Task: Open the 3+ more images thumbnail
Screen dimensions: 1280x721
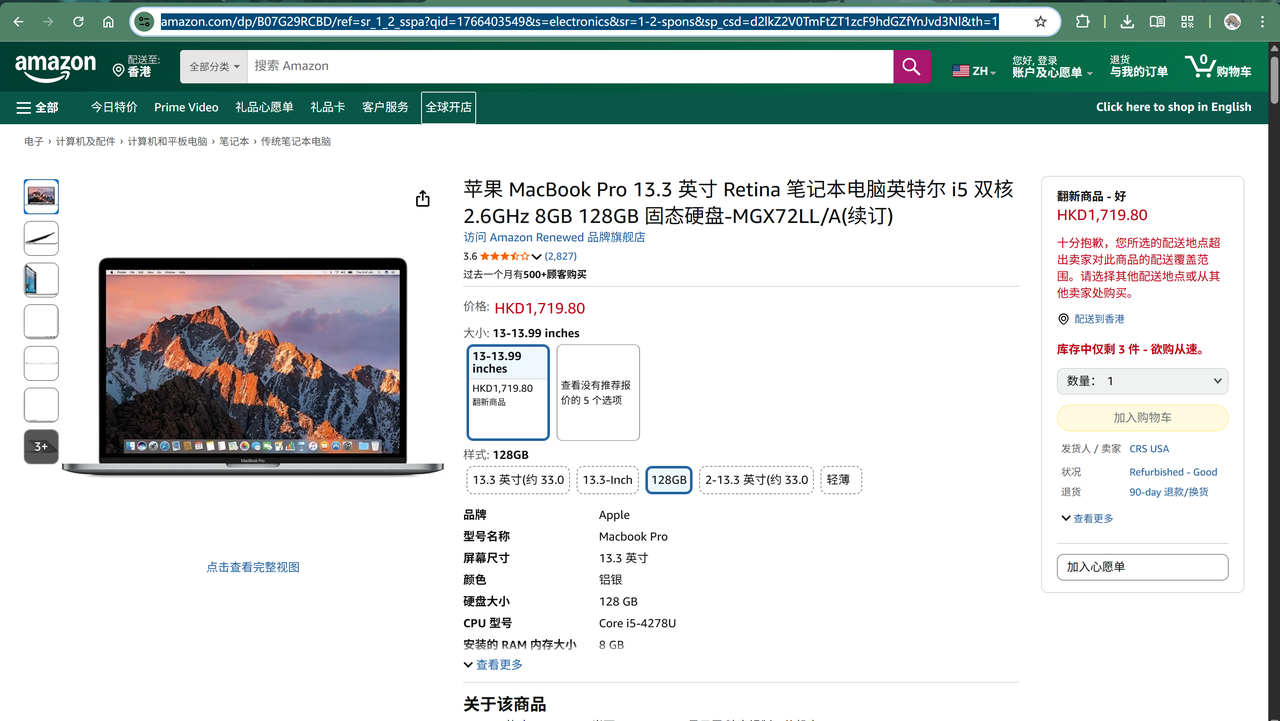Action: (x=41, y=446)
